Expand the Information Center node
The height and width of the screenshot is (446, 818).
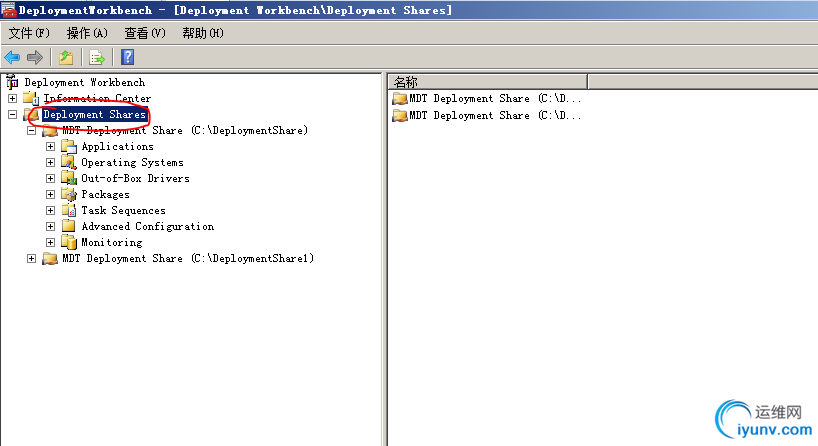coord(13,98)
